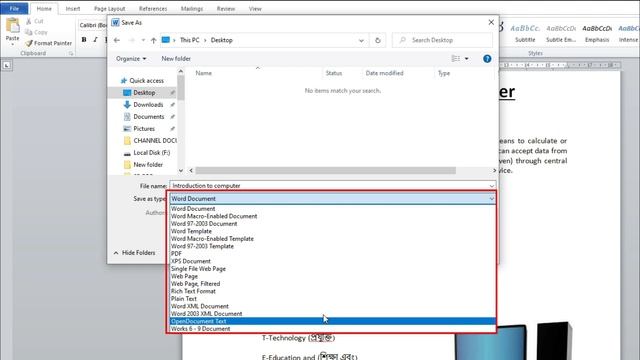Screen dimensions: 640x360
Task: Click the Format Painter brush
Action: [29, 43]
